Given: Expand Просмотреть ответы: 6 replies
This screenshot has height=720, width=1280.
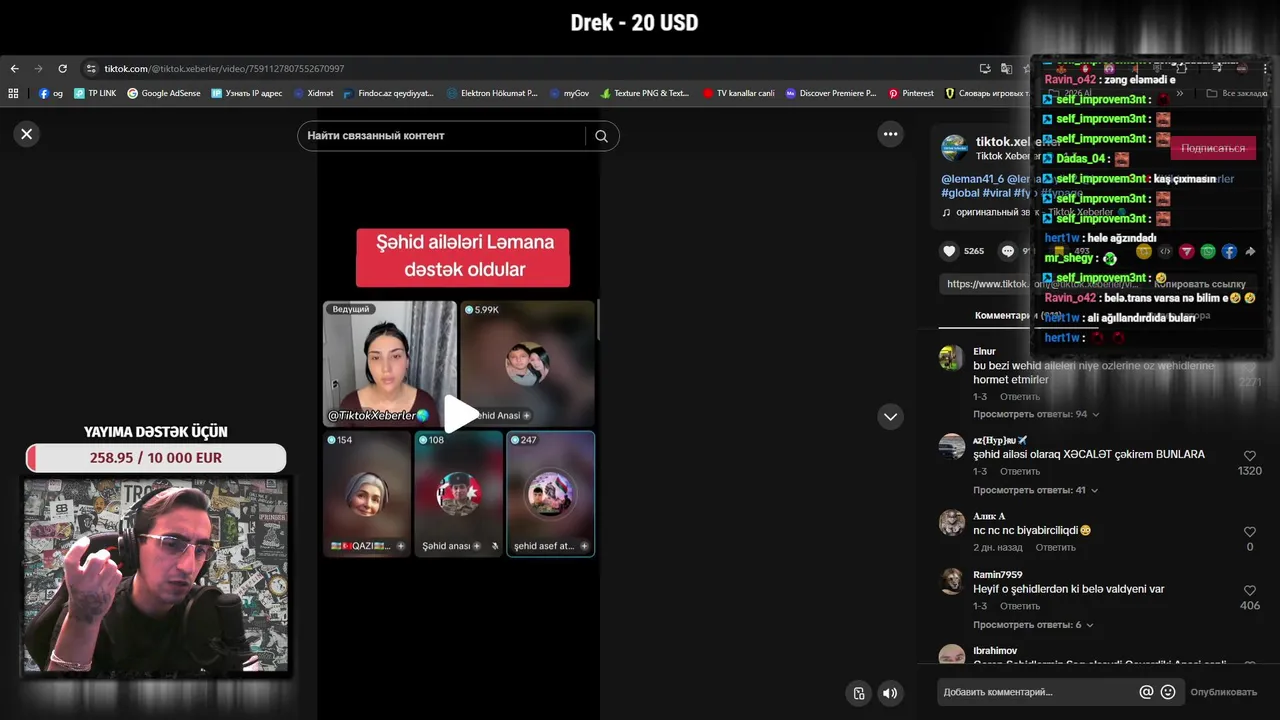Looking at the screenshot, I should [1033, 625].
